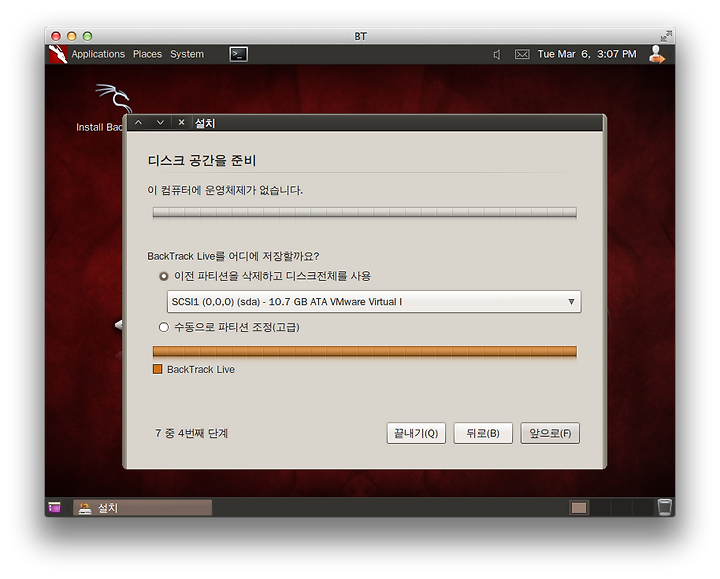
Task: Open the SCSI1 sda disk dropdown
Action: [374, 302]
